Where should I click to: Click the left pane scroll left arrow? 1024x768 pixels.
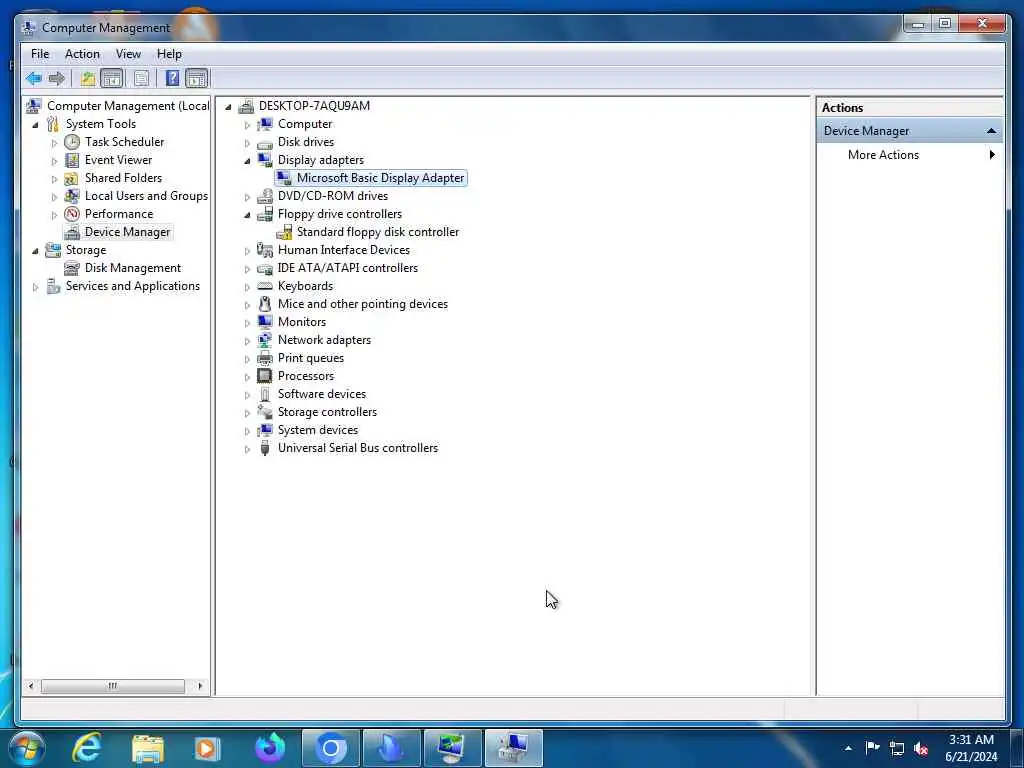tap(31, 686)
